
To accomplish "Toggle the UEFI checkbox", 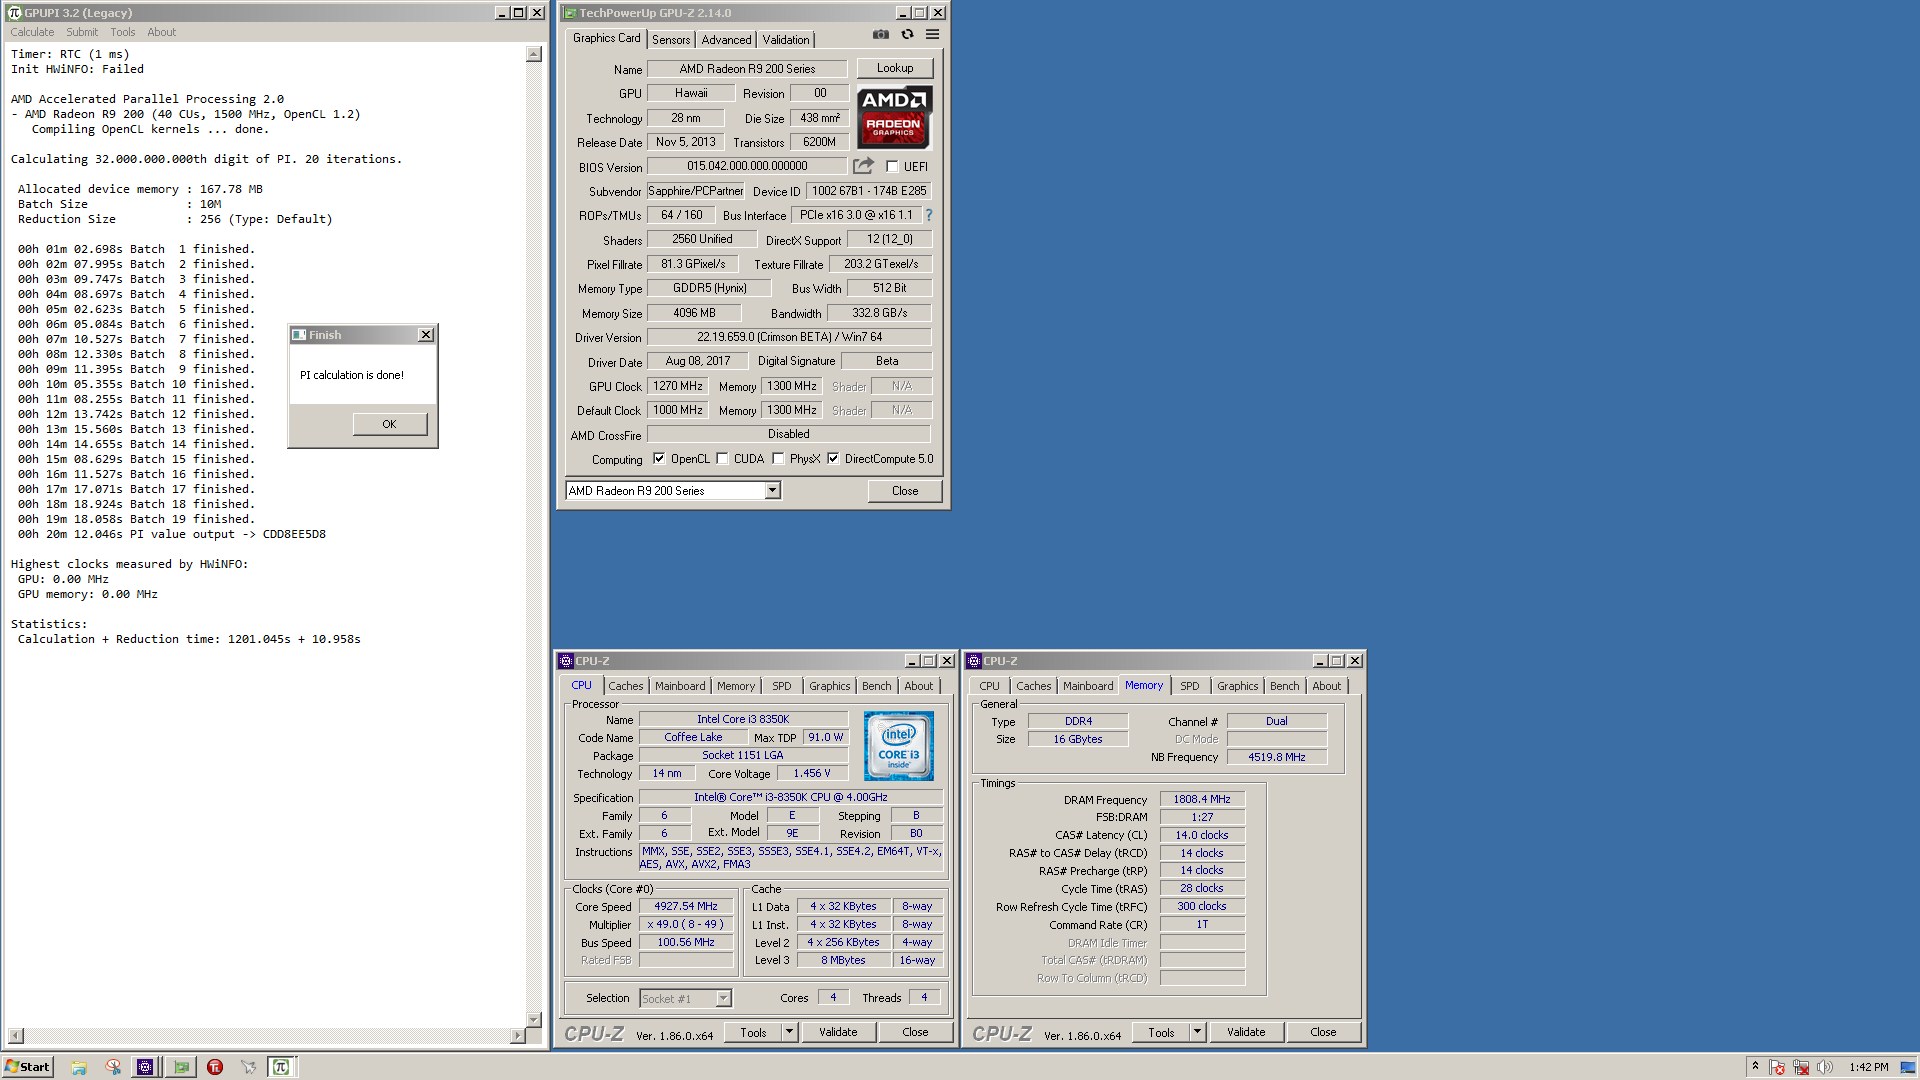I will (x=892, y=167).
